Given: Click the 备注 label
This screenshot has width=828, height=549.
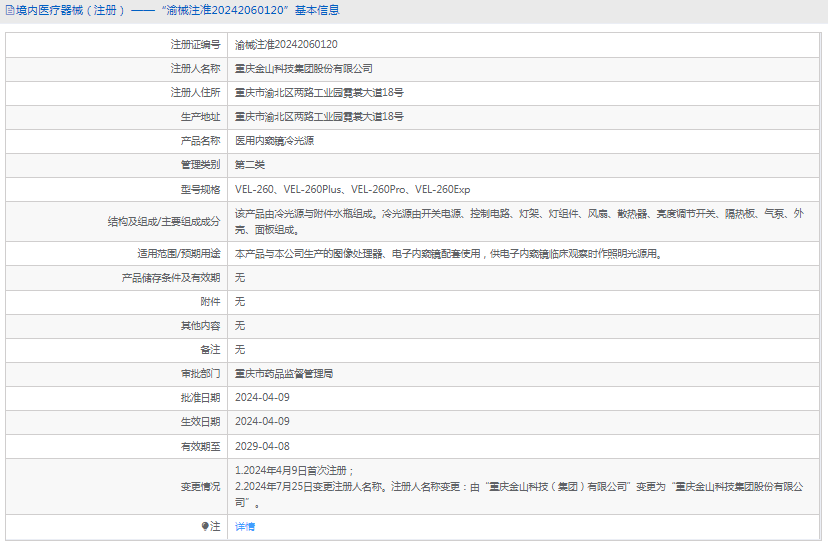Looking at the screenshot, I should coord(211,349).
